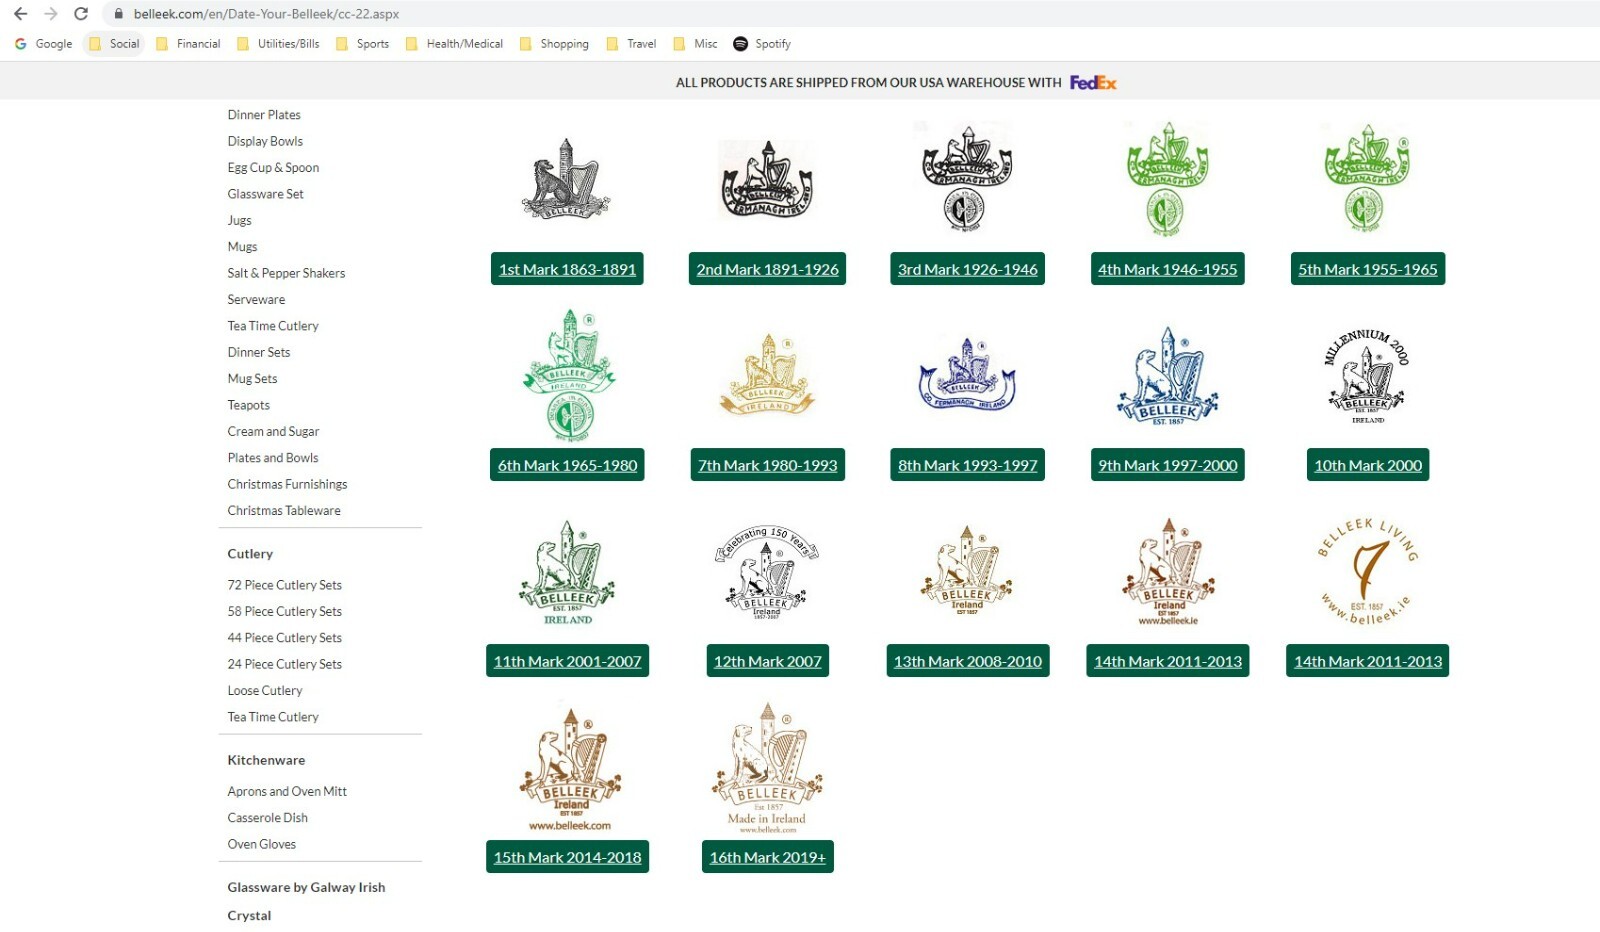Open the Shopping bookmarks folder
The width and height of the screenshot is (1600, 932).
[554, 44]
